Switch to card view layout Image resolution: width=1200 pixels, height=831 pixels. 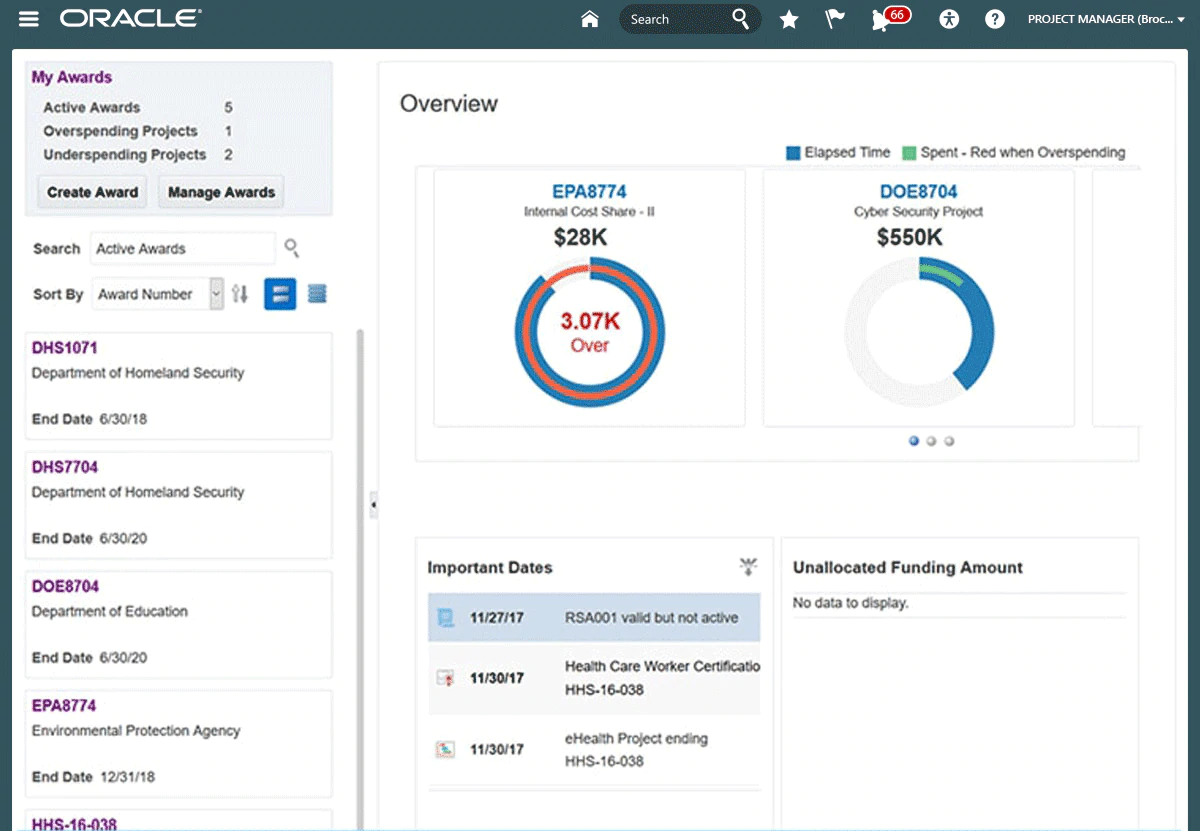coord(280,294)
